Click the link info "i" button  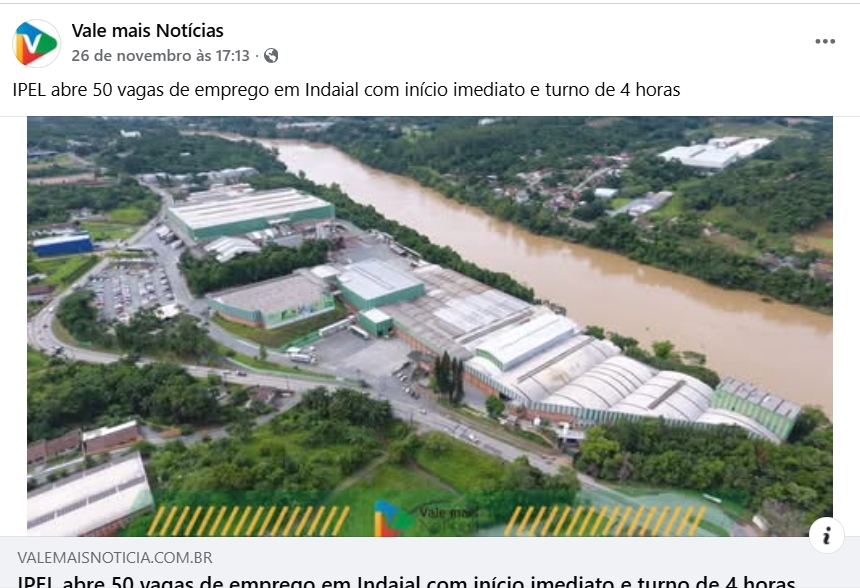827,535
